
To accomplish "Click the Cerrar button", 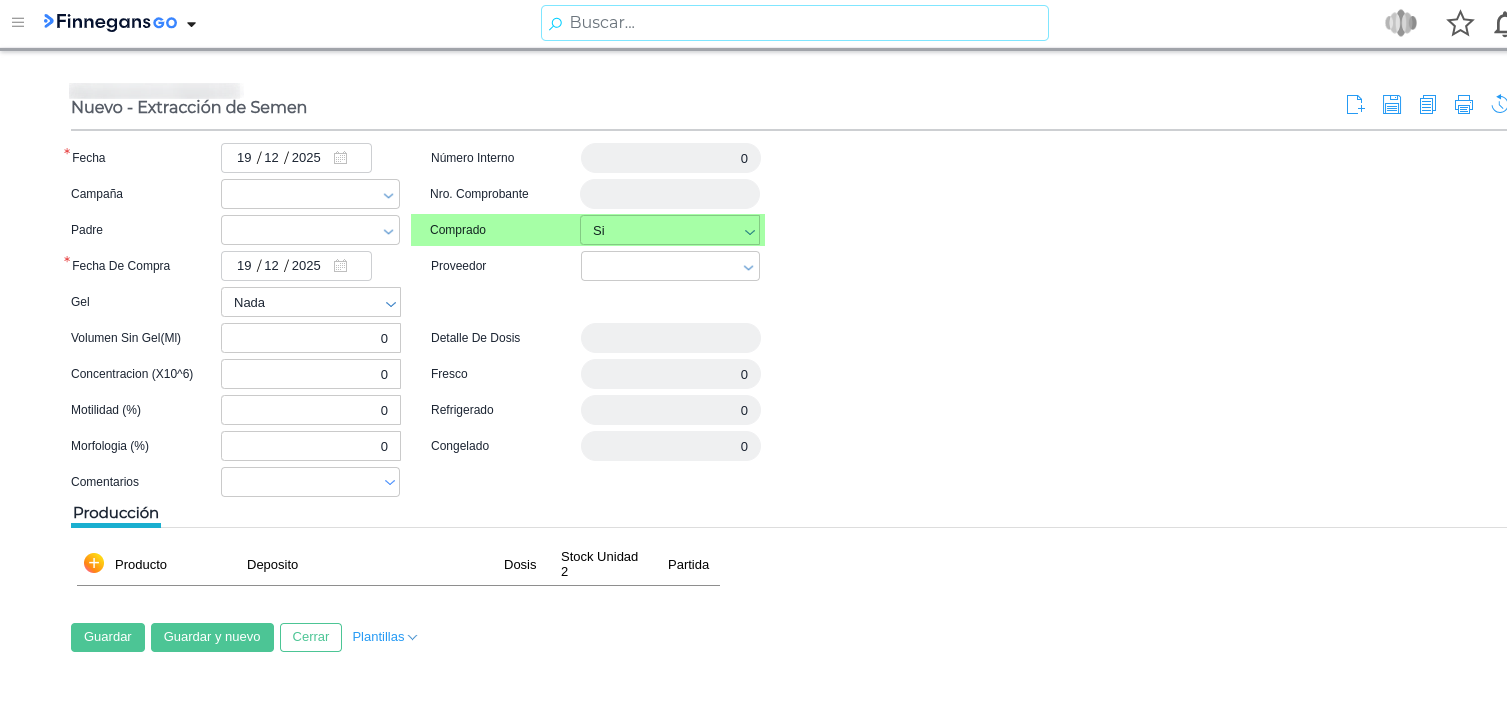I will point(310,637).
